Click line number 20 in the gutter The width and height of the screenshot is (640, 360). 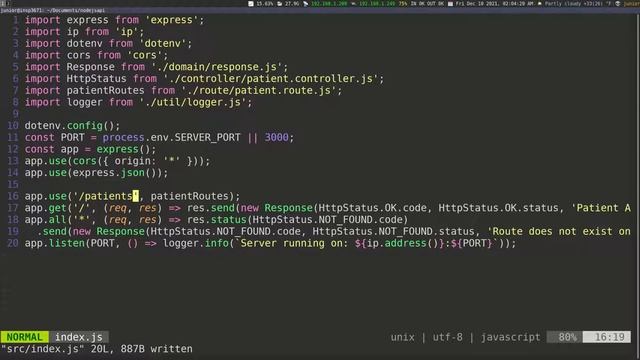(x=13, y=243)
